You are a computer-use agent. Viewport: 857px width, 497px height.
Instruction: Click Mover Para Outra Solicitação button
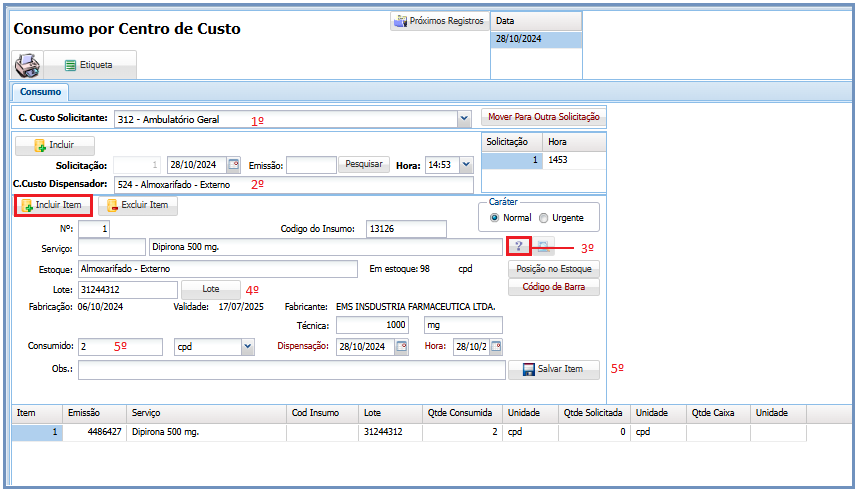[543, 117]
